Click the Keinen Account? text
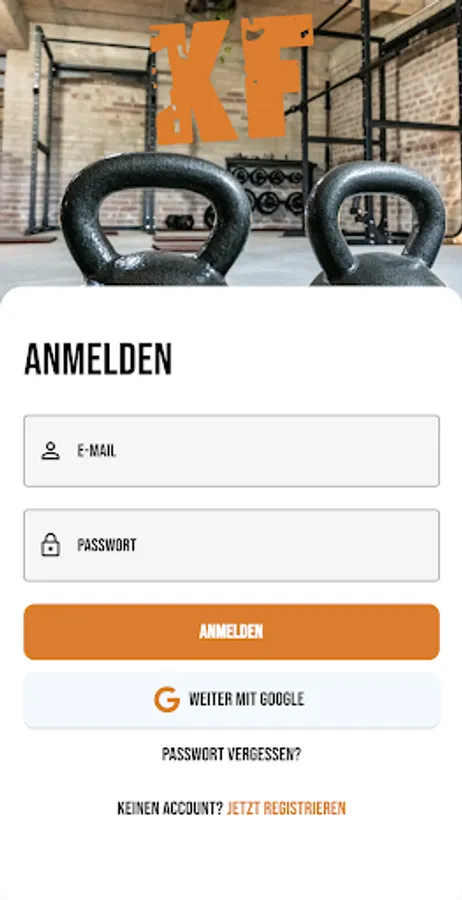 tap(170, 809)
